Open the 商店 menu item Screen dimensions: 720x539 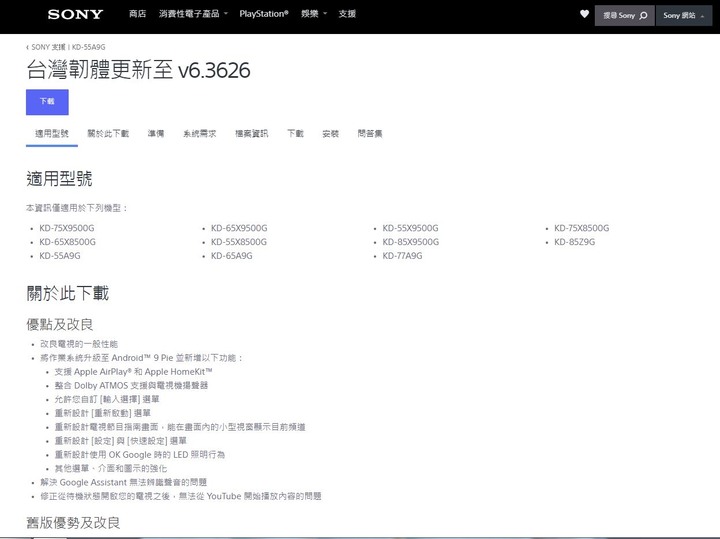[137, 14]
